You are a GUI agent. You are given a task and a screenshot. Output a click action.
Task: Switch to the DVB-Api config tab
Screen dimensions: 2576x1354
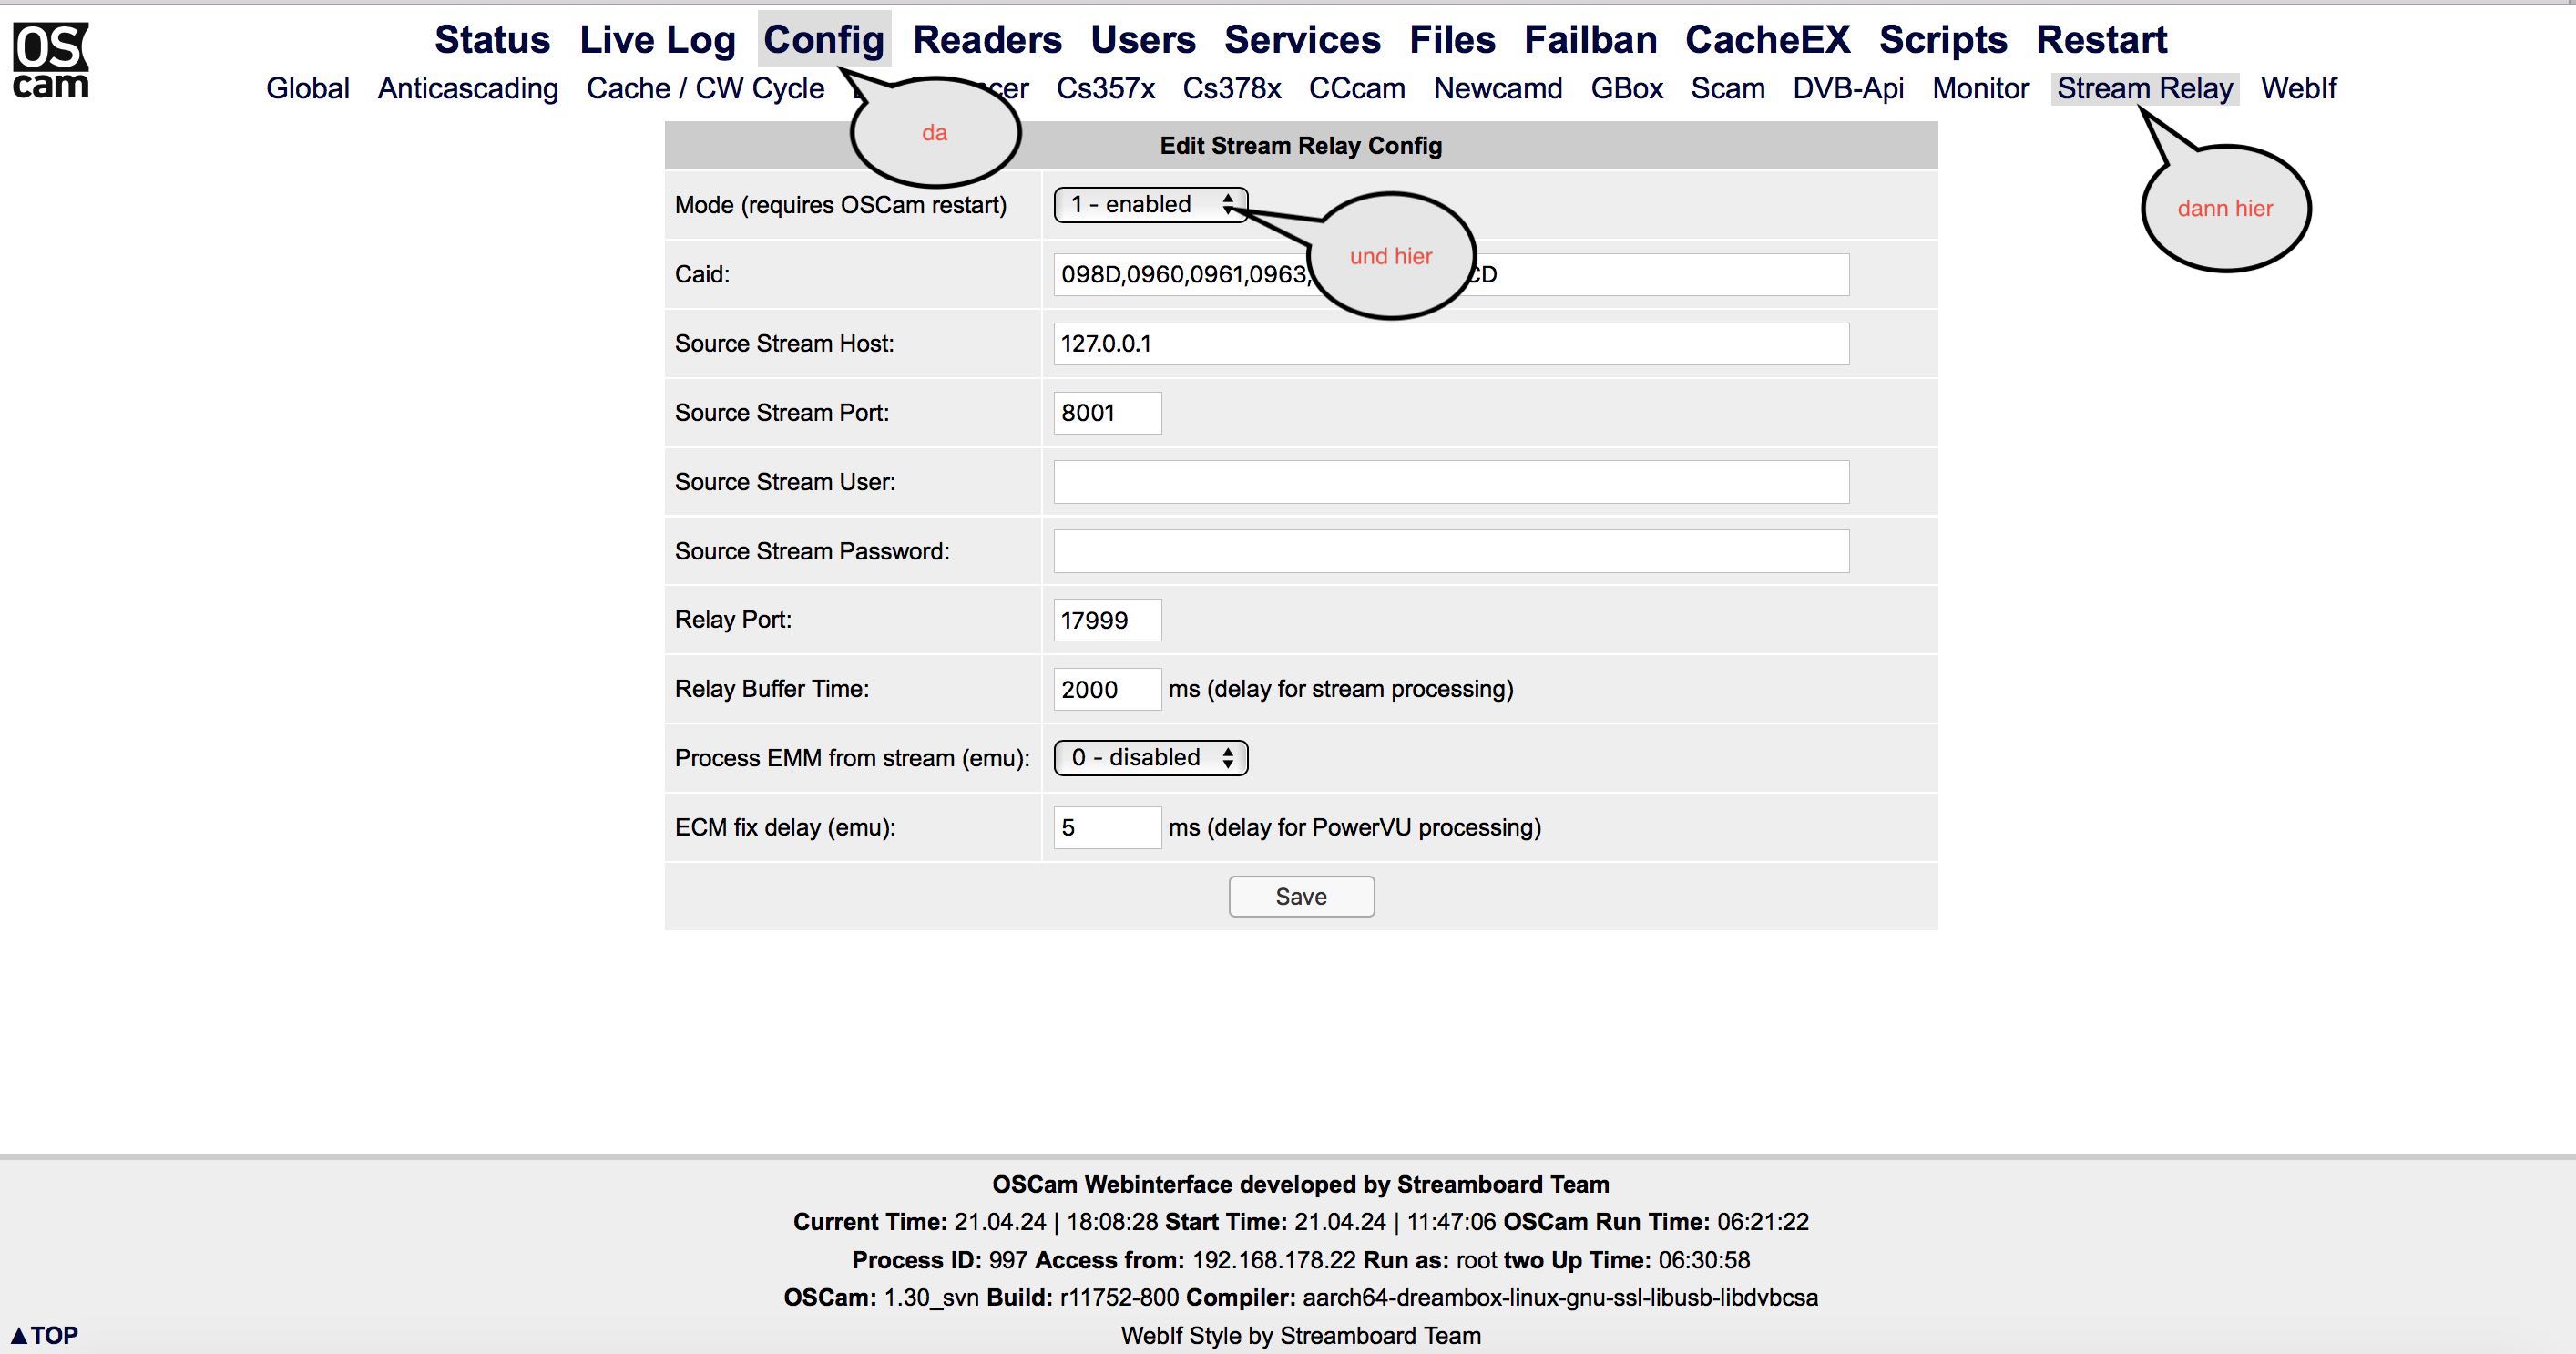1848,88
